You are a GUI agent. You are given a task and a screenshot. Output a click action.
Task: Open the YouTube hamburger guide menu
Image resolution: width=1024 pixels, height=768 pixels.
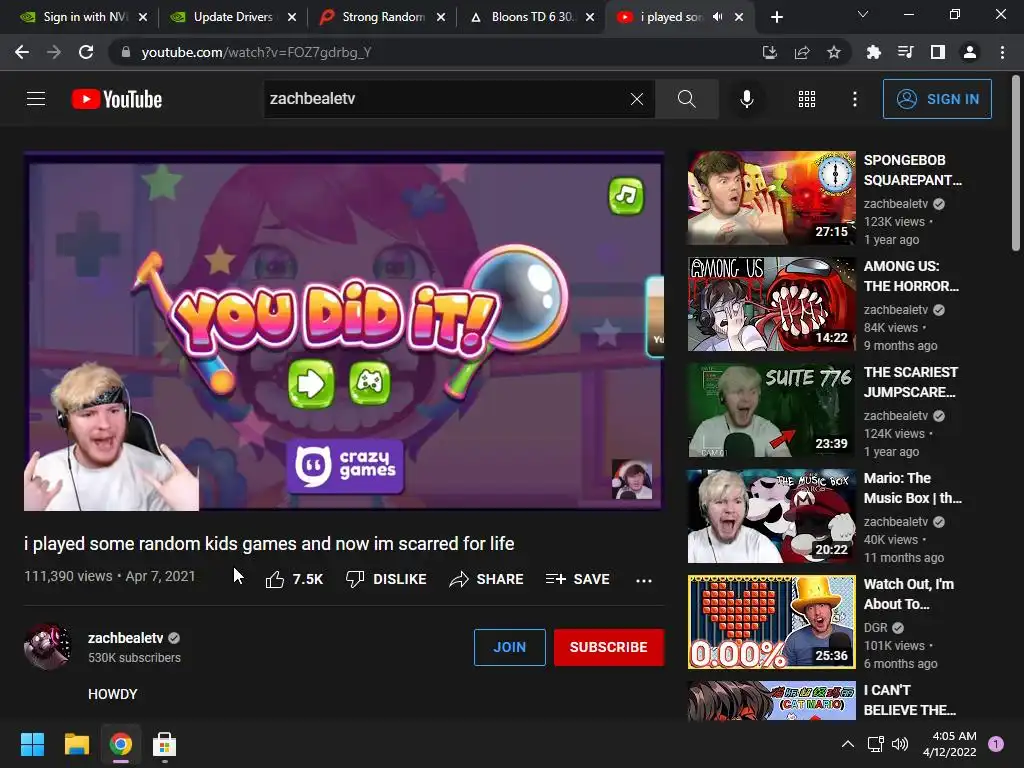[36, 99]
